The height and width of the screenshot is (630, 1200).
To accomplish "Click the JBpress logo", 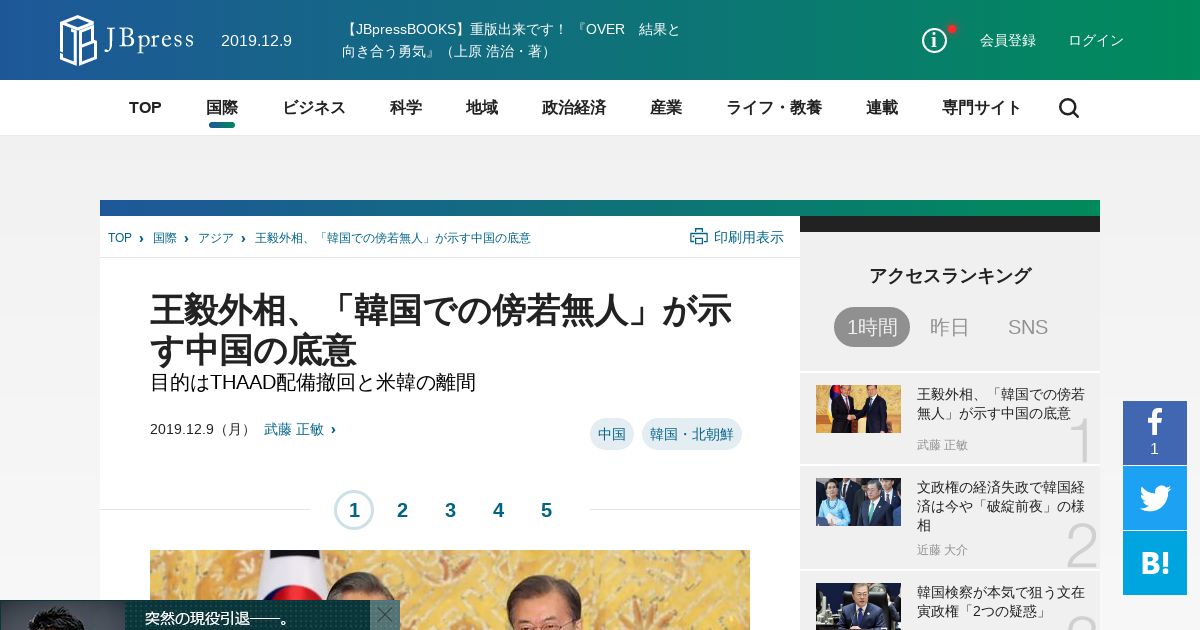I will (x=126, y=40).
